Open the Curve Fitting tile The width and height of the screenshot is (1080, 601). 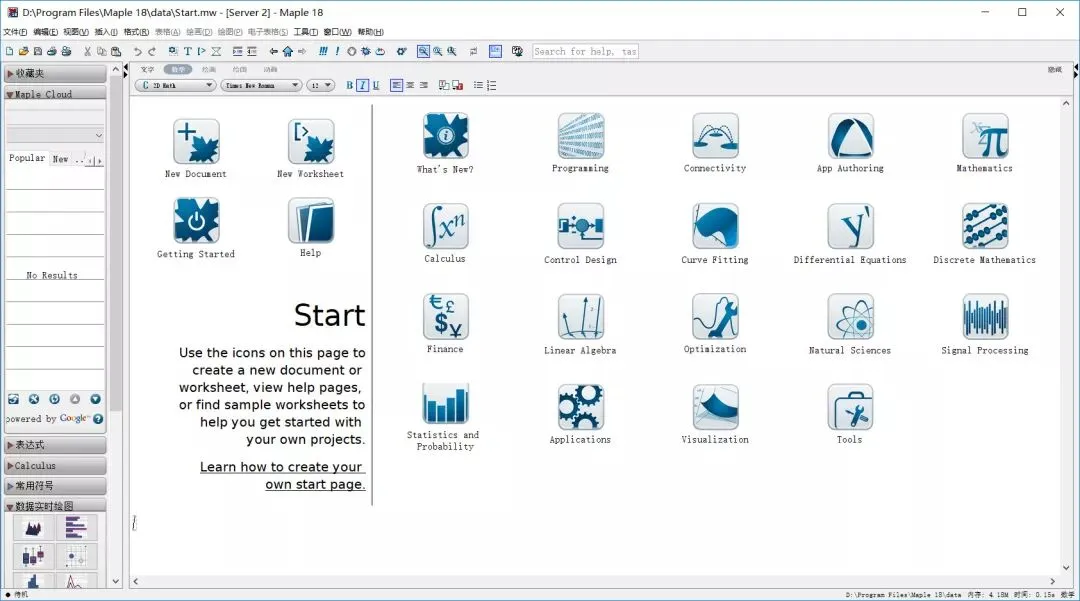tap(715, 226)
